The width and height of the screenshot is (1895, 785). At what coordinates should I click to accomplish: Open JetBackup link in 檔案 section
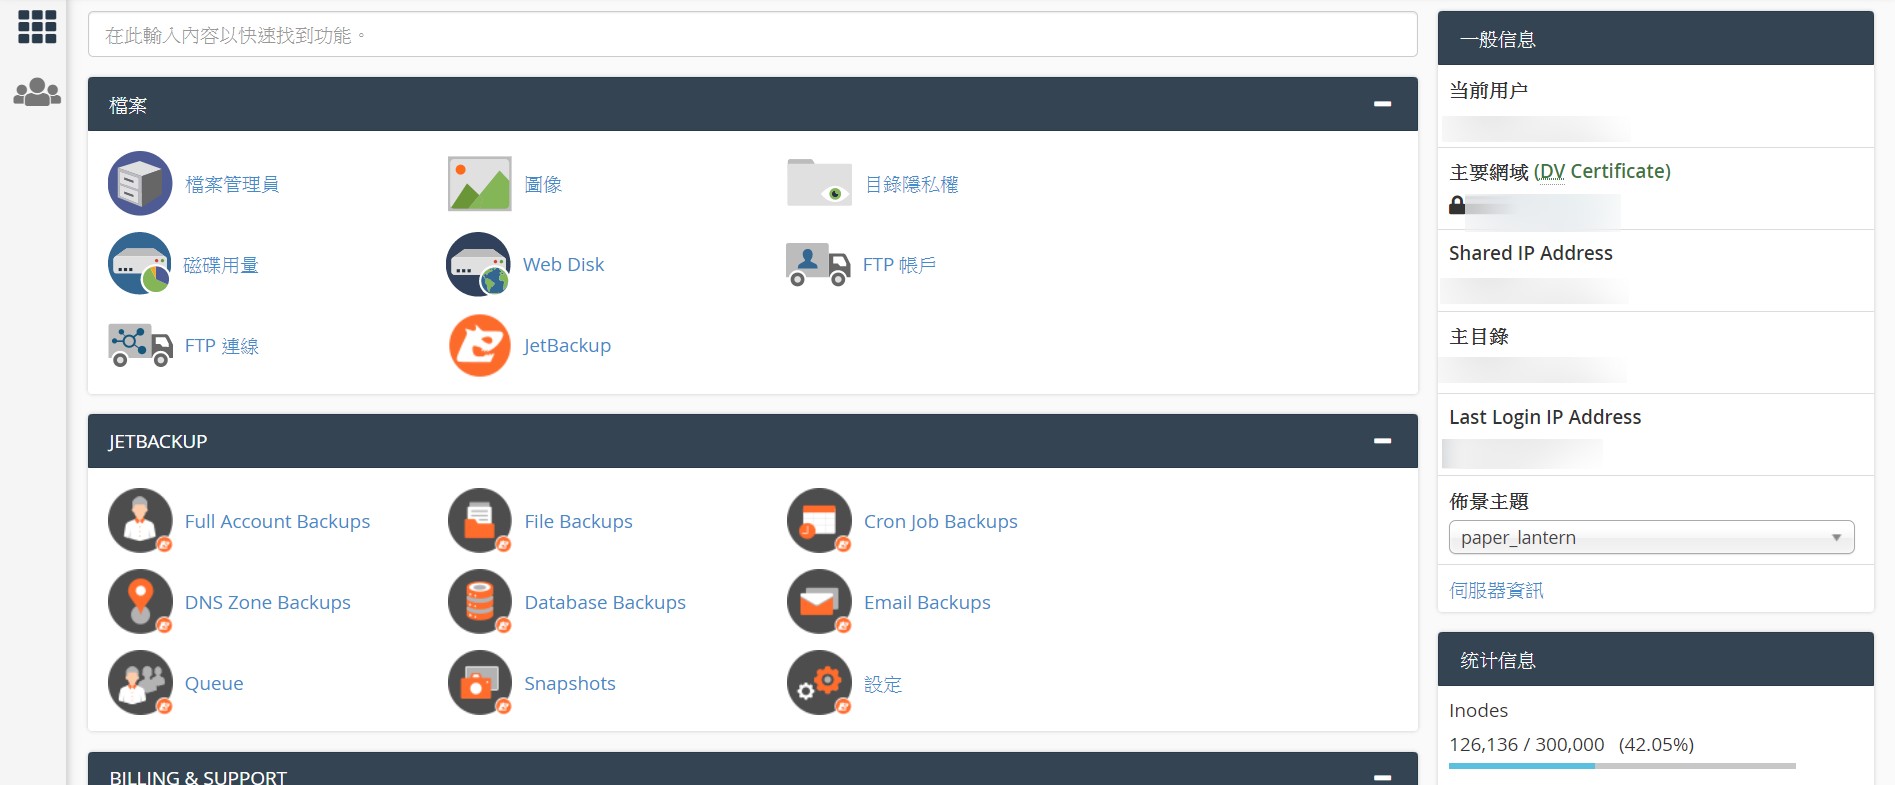(x=567, y=345)
